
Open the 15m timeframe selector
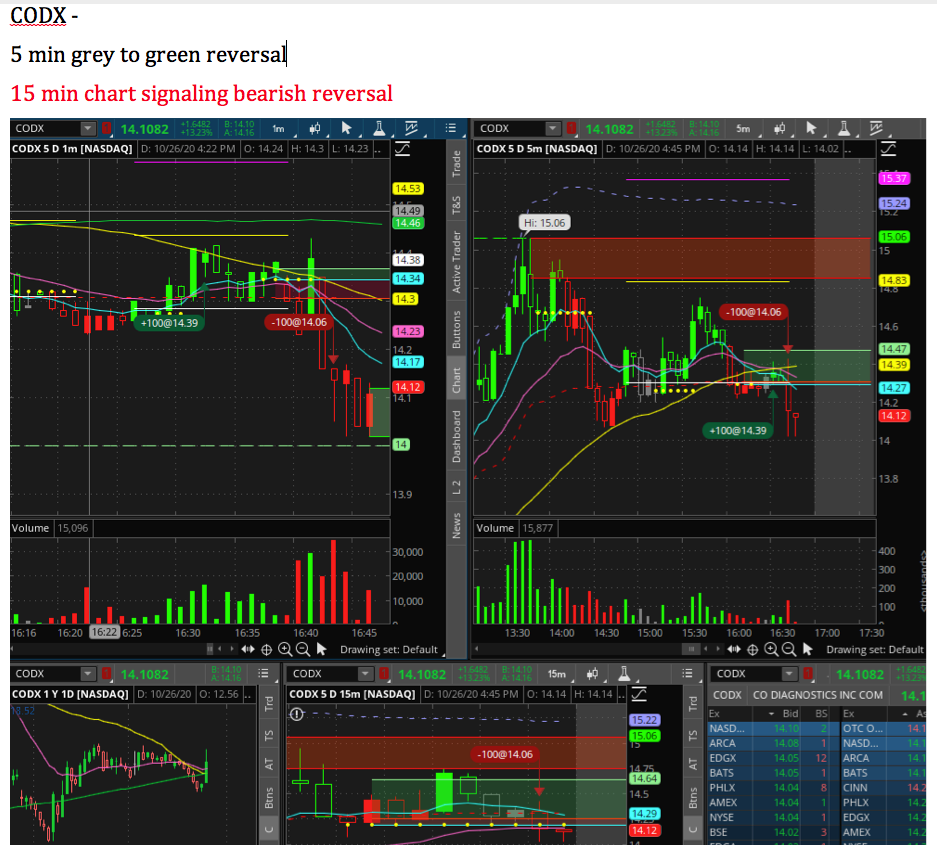557,673
